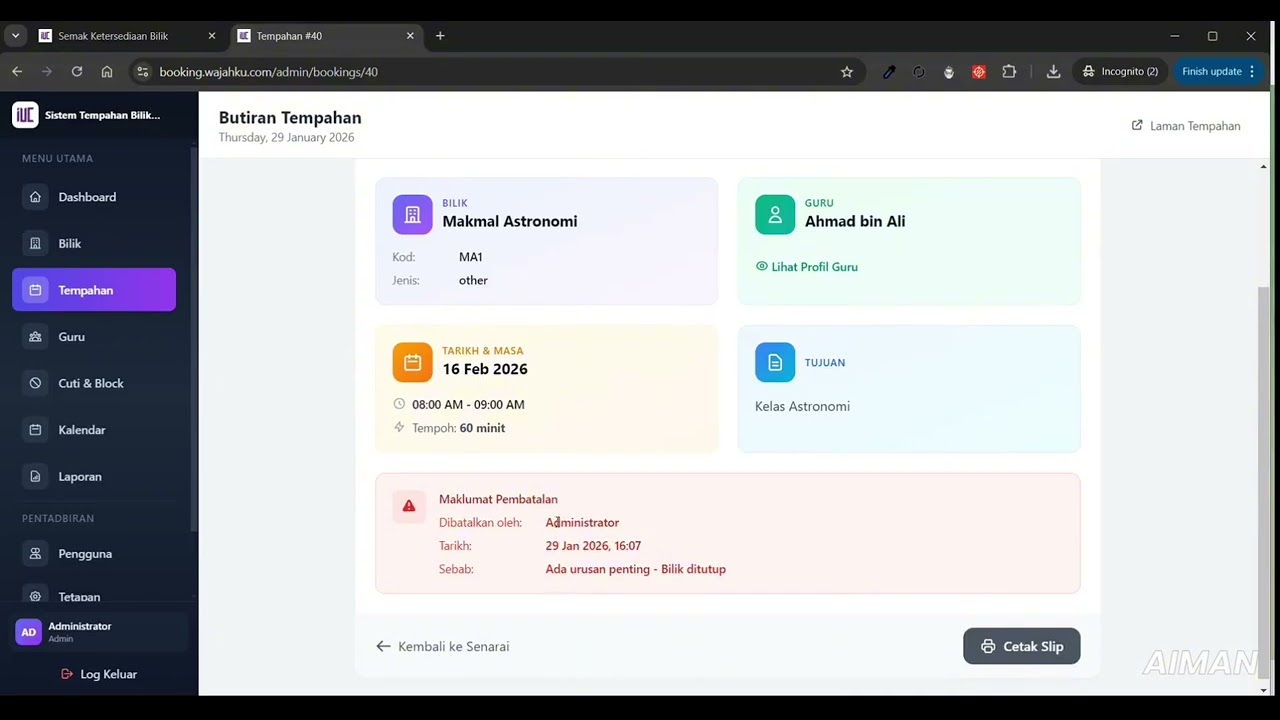This screenshot has height=720, width=1280.
Task: Click the Makmal Astronomi room name
Action: [x=510, y=221]
